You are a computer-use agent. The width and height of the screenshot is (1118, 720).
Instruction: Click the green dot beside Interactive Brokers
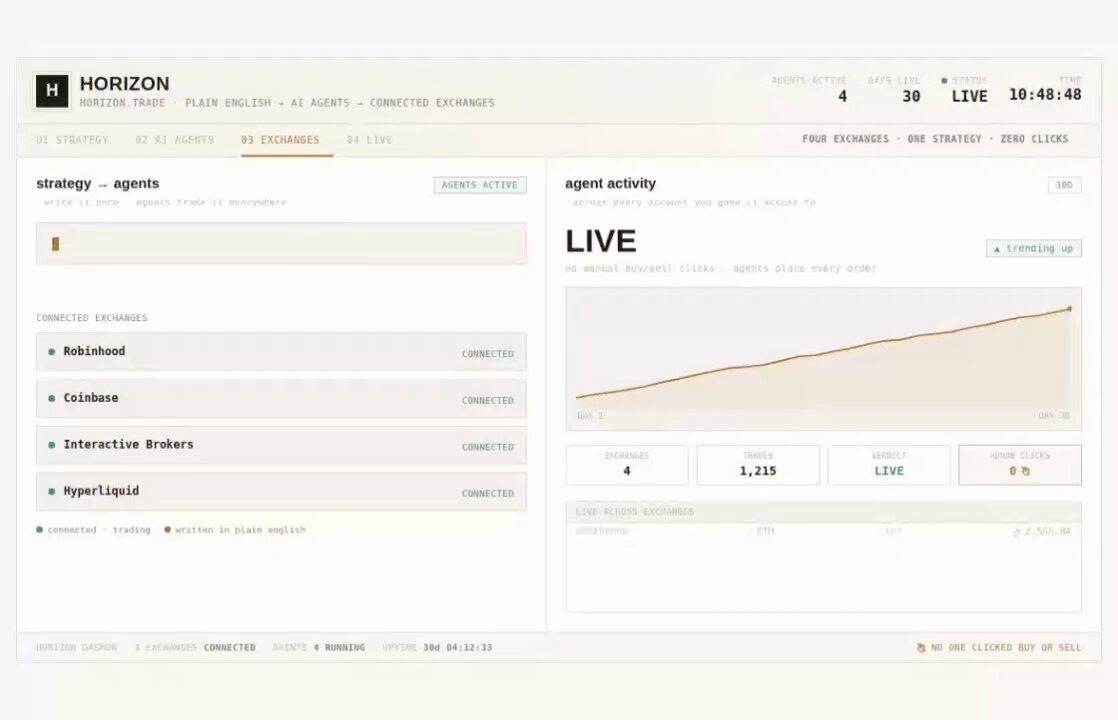[x=51, y=445]
